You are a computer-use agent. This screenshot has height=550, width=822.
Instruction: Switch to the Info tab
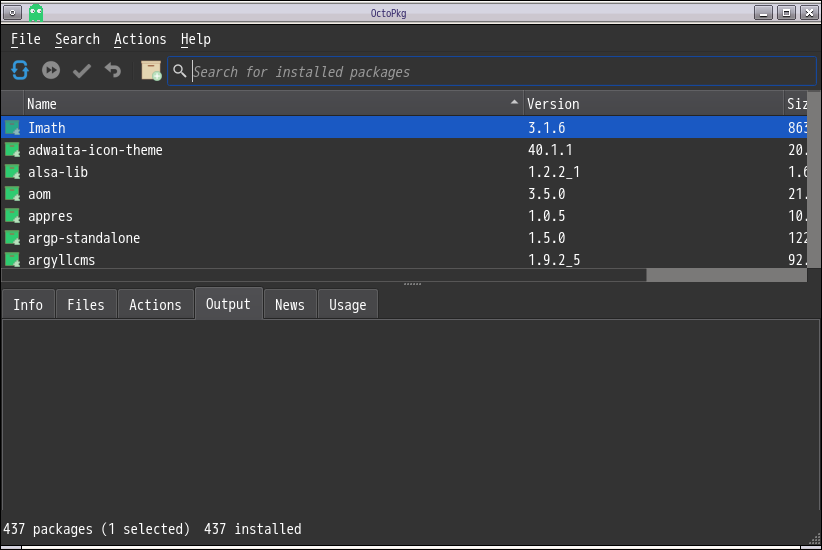coord(28,305)
